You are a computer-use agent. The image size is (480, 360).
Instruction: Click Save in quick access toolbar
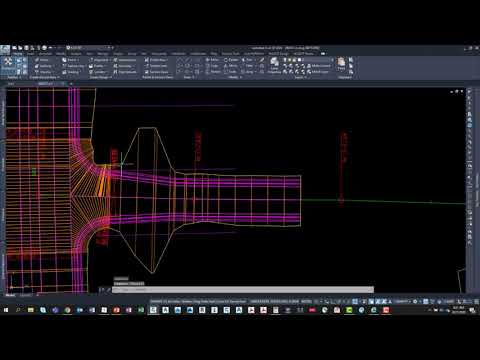(26, 48)
